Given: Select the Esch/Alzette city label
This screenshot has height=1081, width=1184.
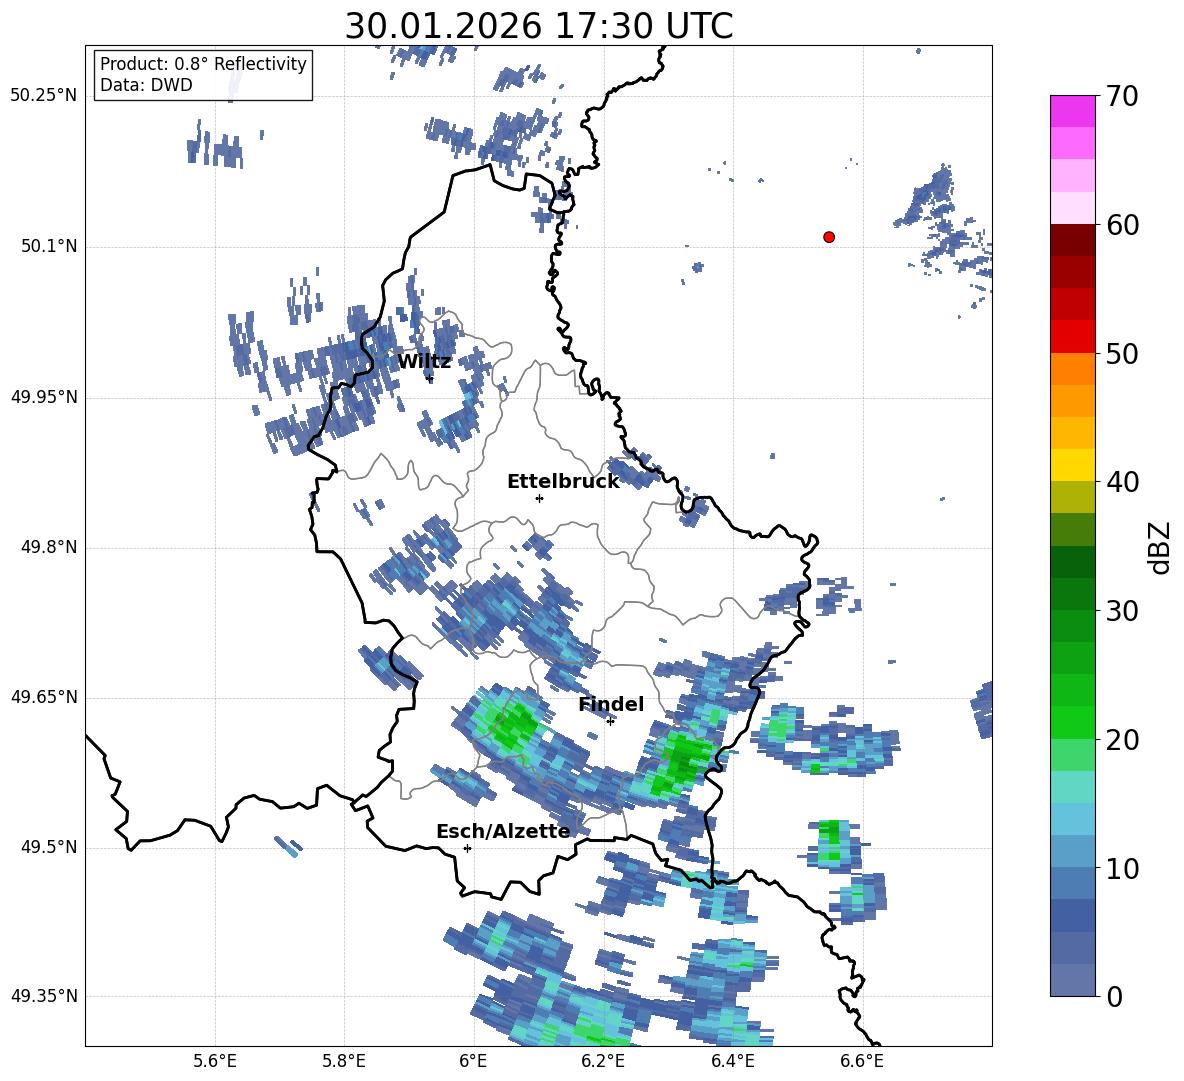Looking at the screenshot, I should [x=503, y=831].
